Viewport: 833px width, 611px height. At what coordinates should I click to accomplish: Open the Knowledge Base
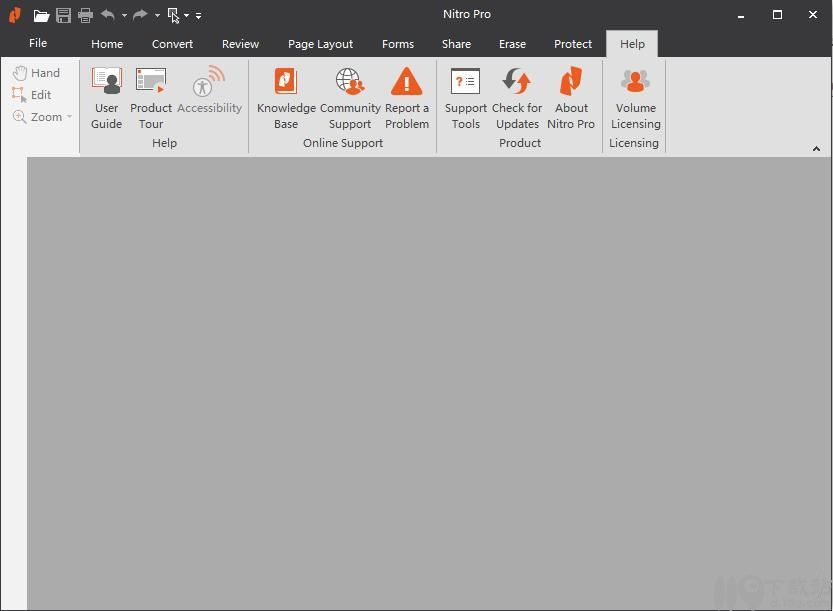tap(286, 98)
